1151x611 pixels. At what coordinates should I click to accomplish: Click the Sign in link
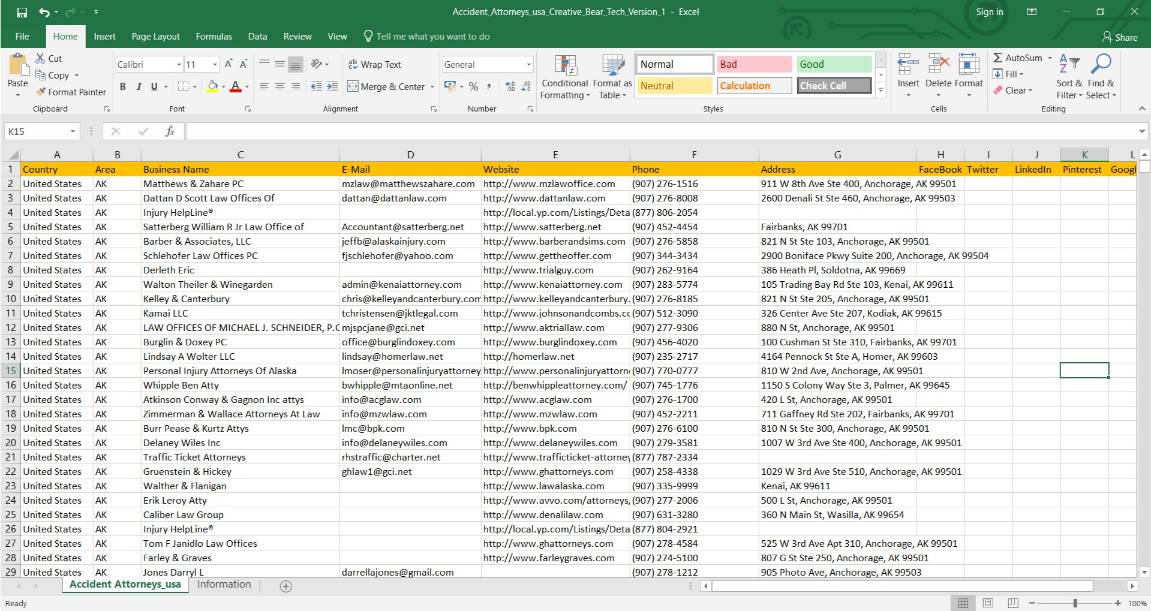tap(989, 12)
